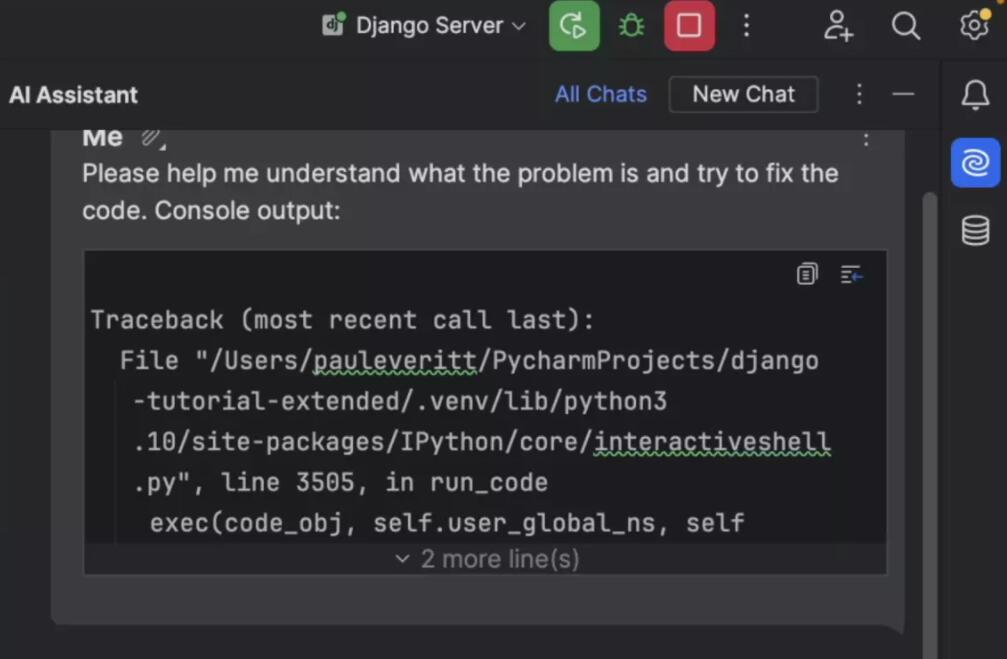
Task: Open toolbar more actions next to Stop
Action: 746,26
